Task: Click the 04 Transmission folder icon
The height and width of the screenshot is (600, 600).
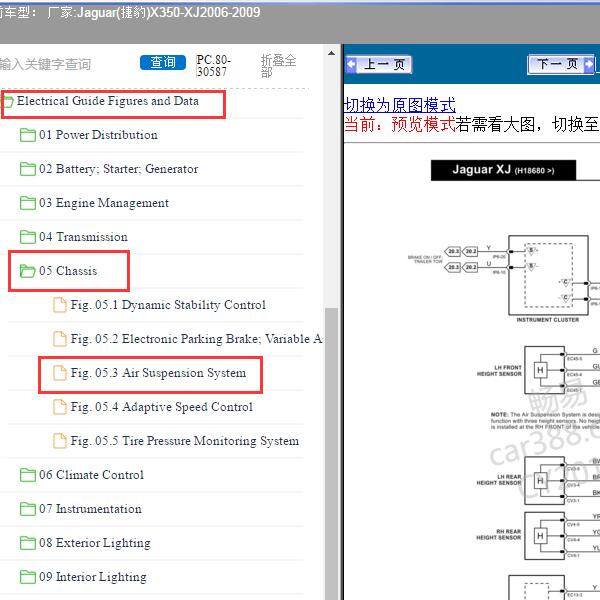Action: pos(28,237)
